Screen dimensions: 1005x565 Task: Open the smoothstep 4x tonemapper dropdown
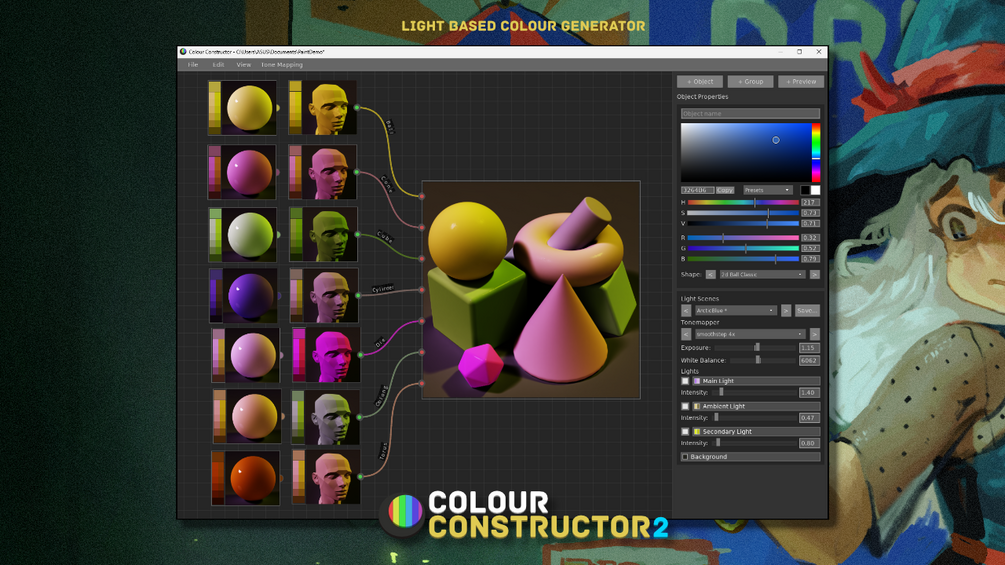tap(749, 334)
